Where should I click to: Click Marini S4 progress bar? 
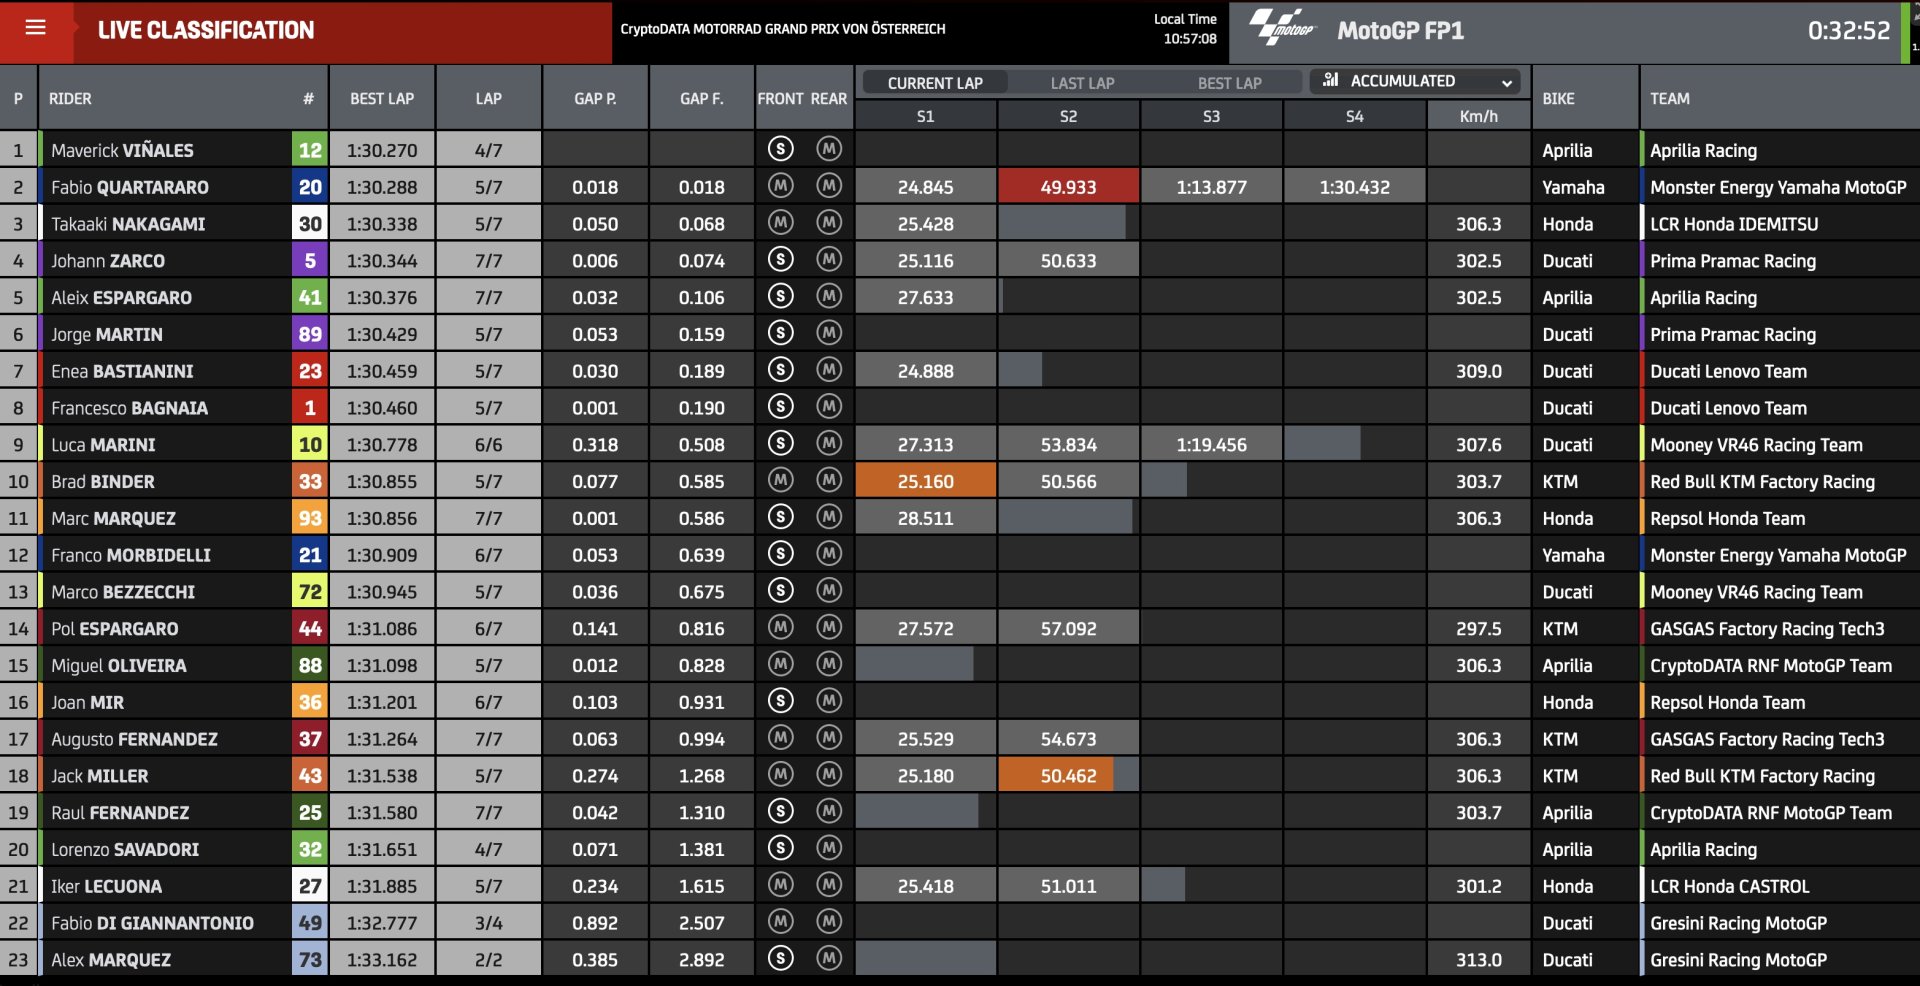point(1322,444)
